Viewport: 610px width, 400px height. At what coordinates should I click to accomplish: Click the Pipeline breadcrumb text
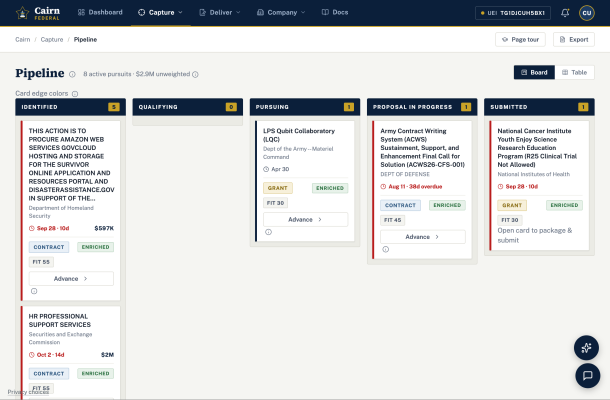click(x=85, y=40)
